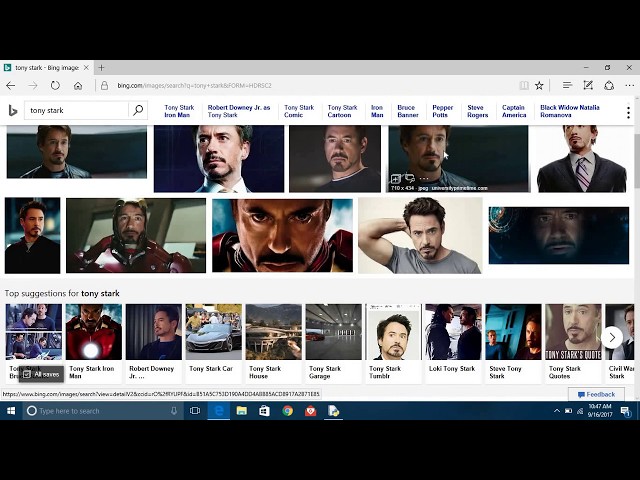Save hovered image with plus icon
The width and height of the screenshot is (640, 480).
click(x=395, y=178)
